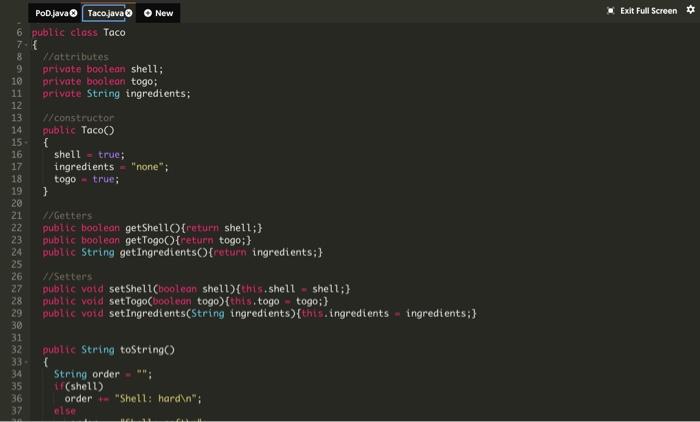The image size is (700, 422).
Task: Click the 'else' keyword on line 37
Action: [x=65, y=411]
